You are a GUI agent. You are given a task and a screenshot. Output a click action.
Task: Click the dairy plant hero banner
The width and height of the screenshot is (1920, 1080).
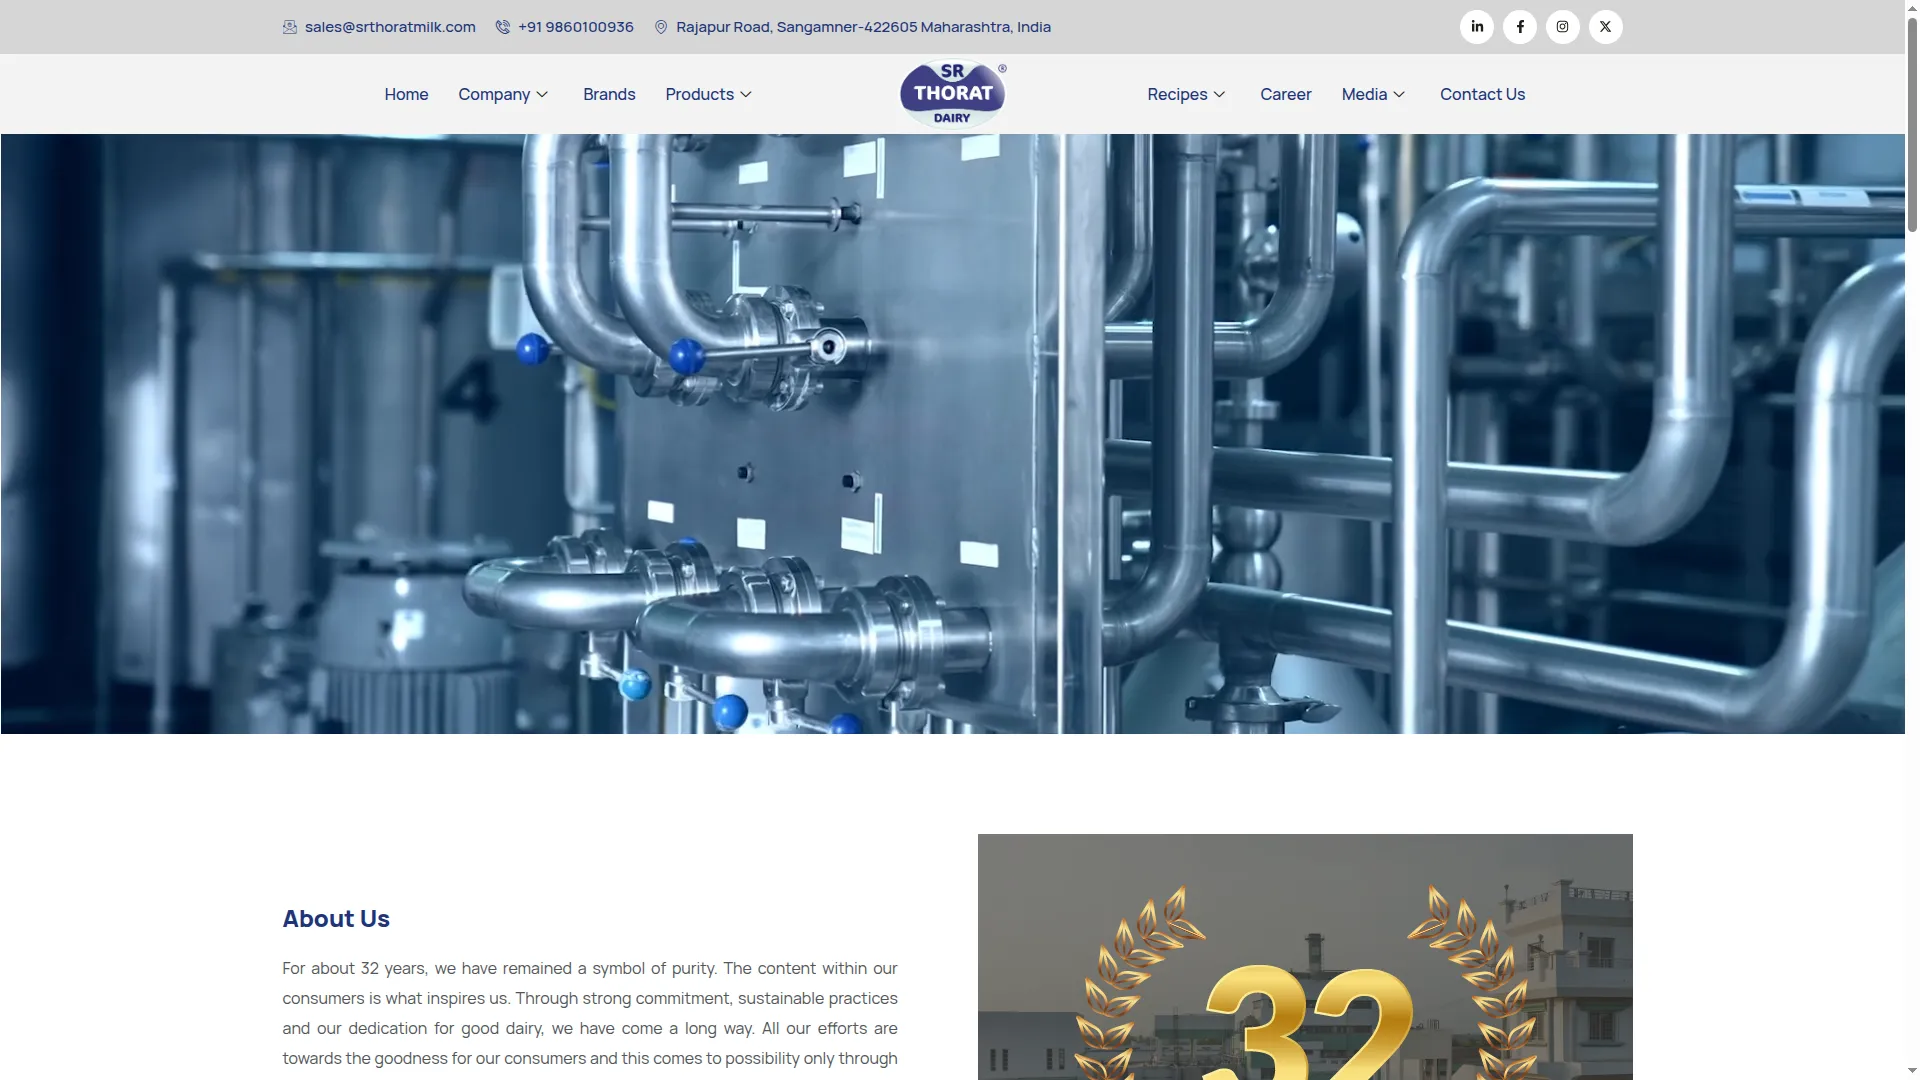pyautogui.click(x=952, y=434)
